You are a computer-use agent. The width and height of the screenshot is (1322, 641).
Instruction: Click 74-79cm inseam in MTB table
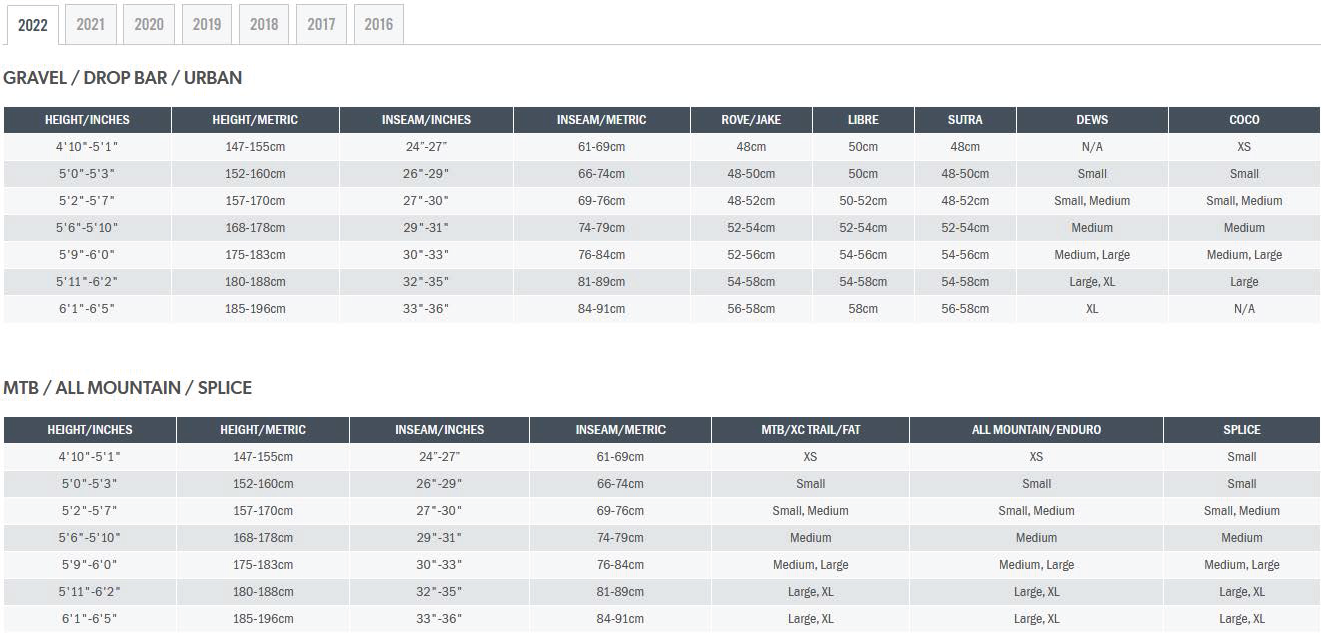point(620,538)
